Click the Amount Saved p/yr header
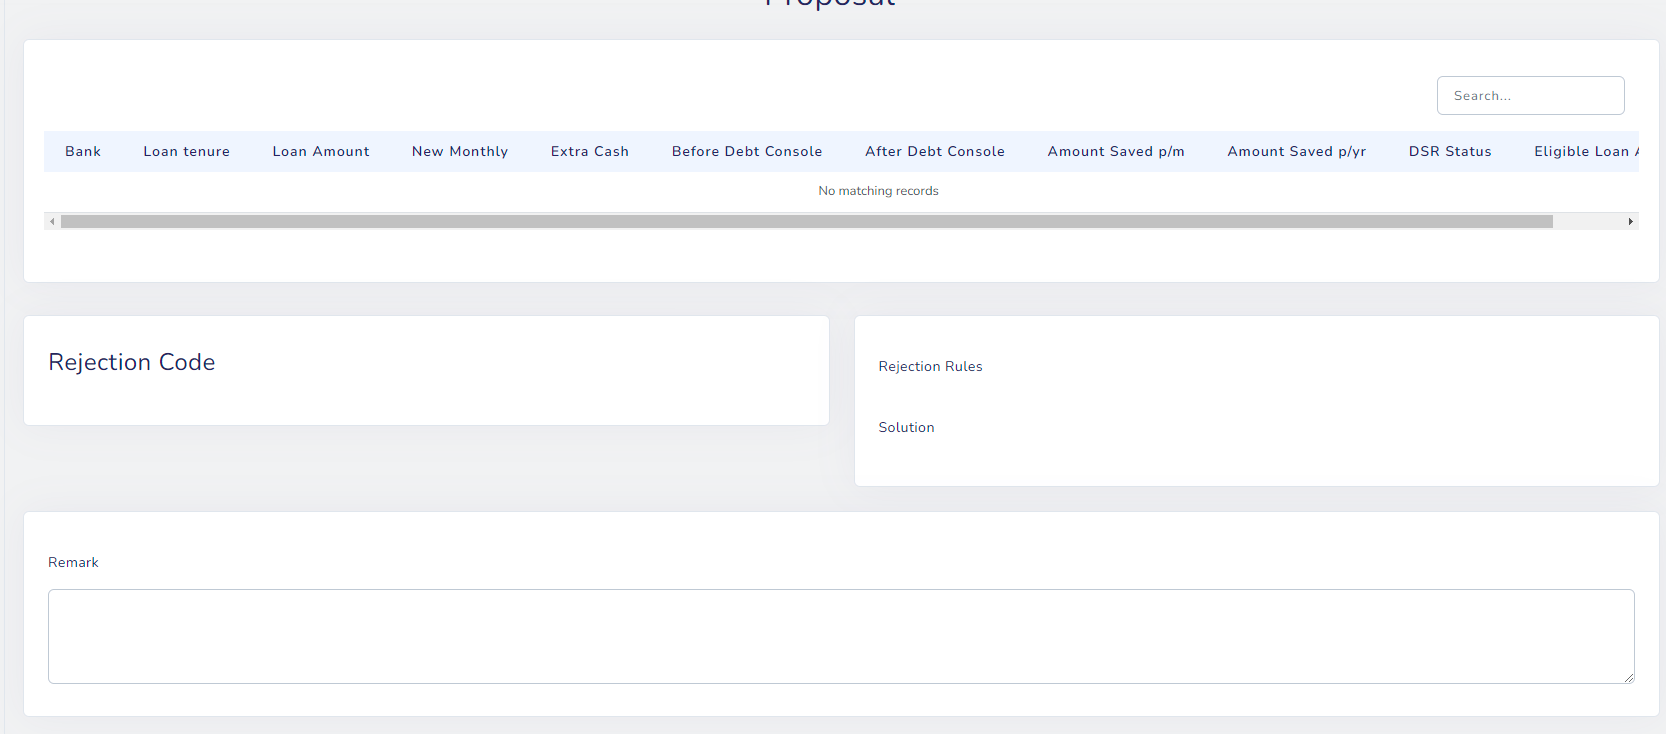Image resolution: width=1666 pixels, height=734 pixels. pyautogui.click(x=1296, y=152)
